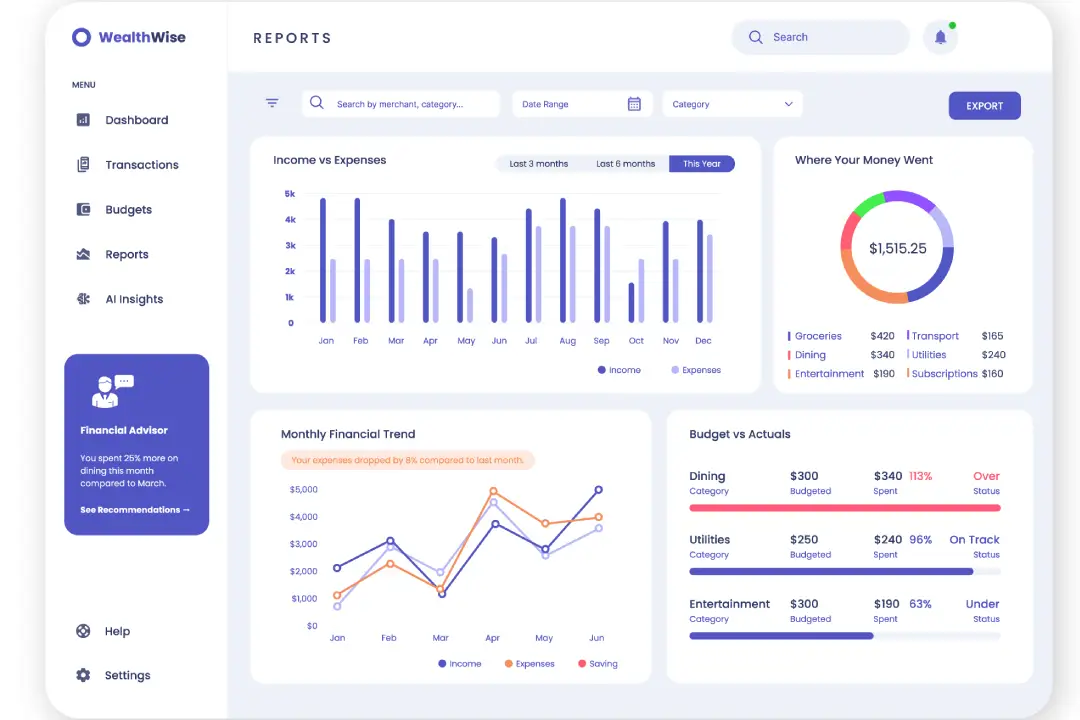Click the Dining budget progress bar
The width and height of the screenshot is (1080, 720).
coord(844,508)
